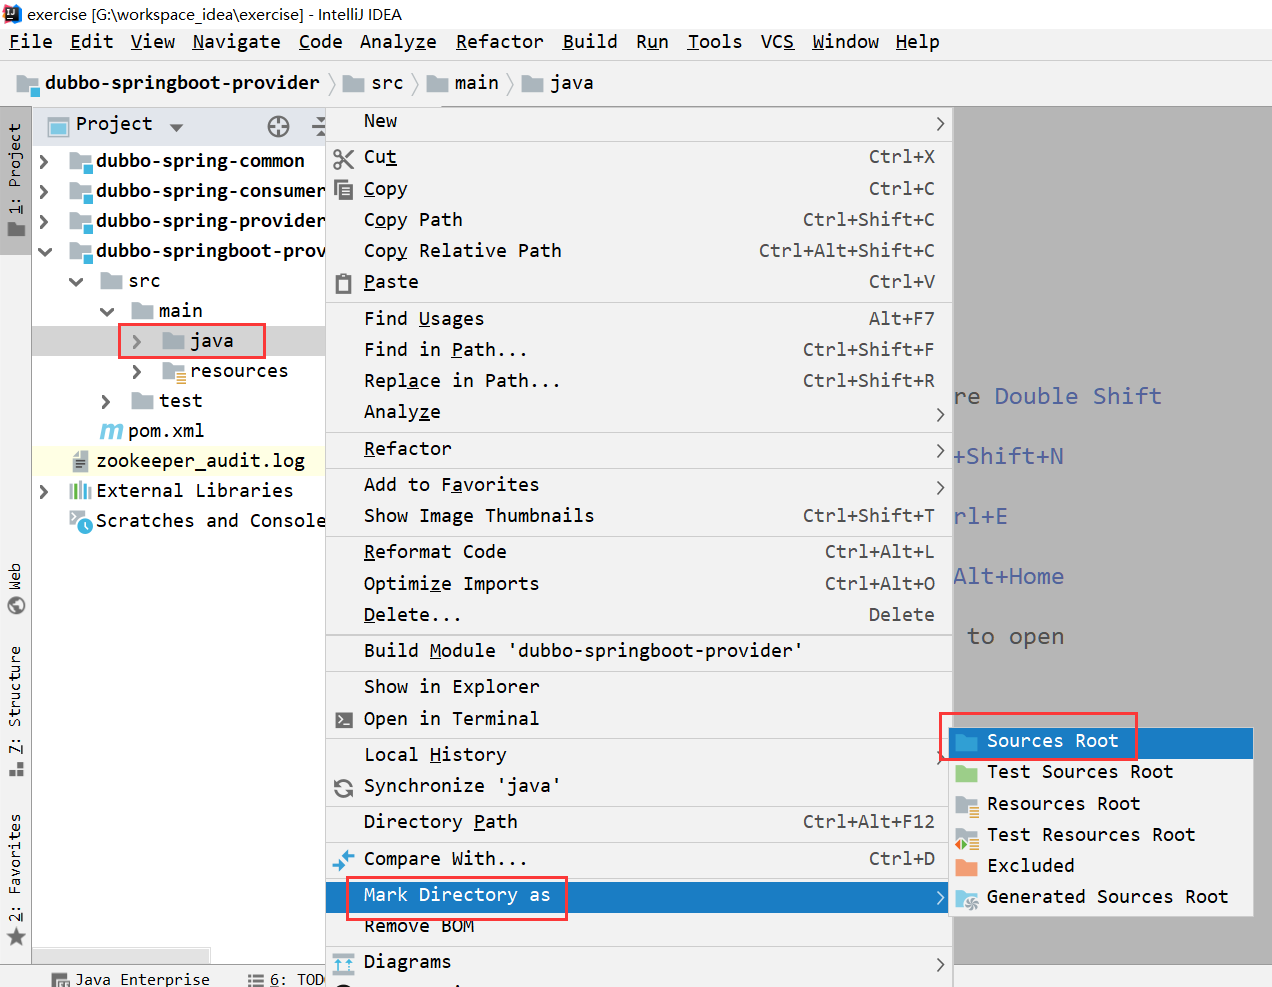Click the Open in Terminal icon
The image size is (1272, 987).
[x=344, y=720]
